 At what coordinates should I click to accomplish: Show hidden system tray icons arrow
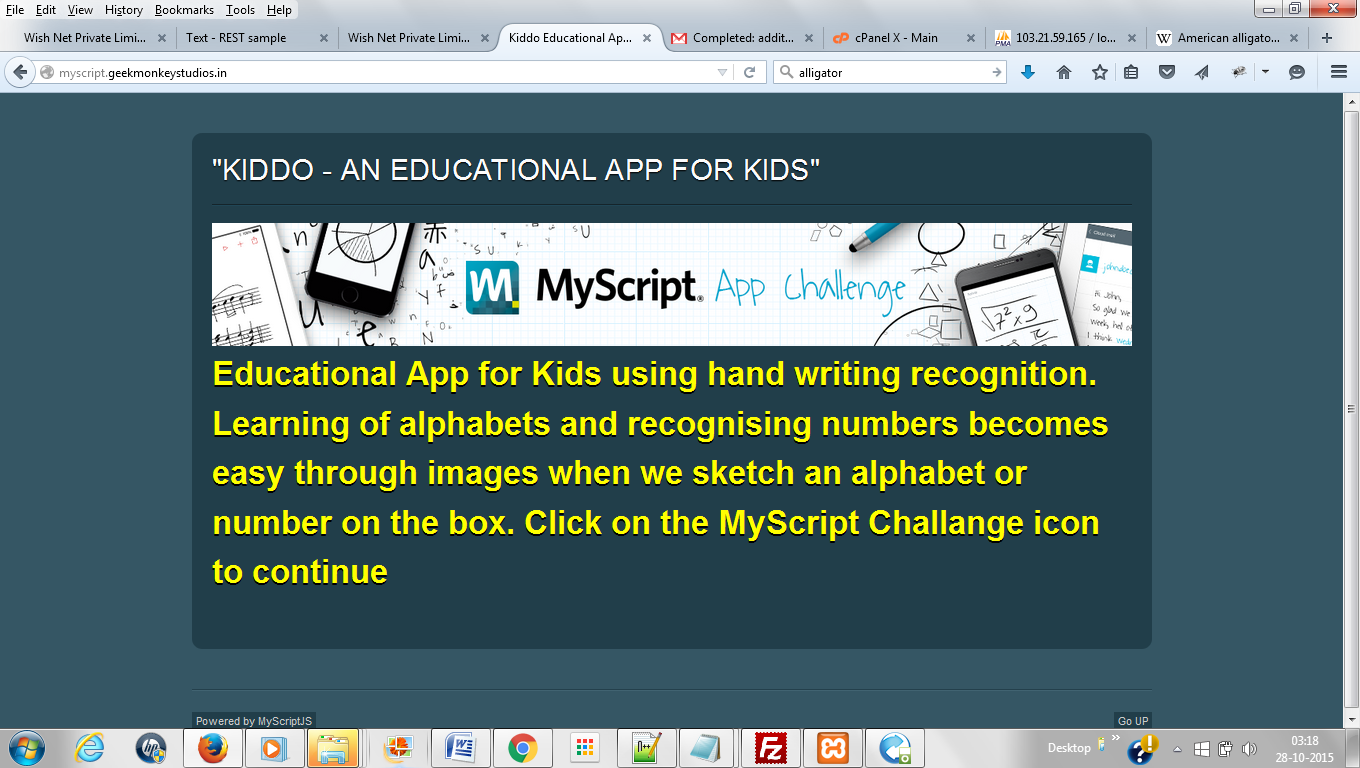click(x=1177, y=749)
